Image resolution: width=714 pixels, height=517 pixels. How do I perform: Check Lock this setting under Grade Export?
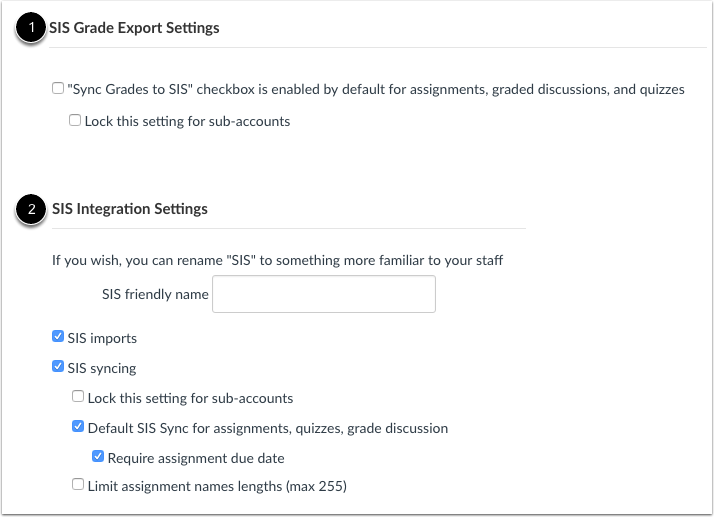tap(75, 120)
